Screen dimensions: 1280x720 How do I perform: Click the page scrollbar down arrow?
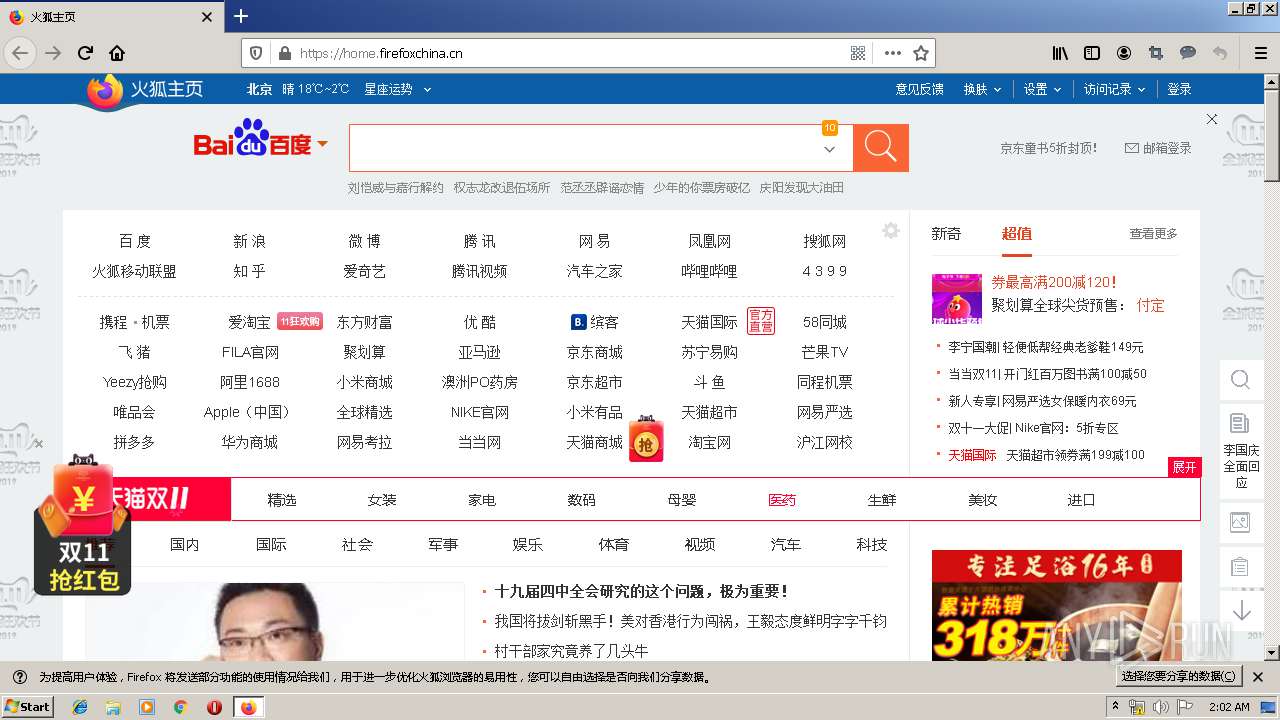pyautogui.click(x=1272, y=652)
